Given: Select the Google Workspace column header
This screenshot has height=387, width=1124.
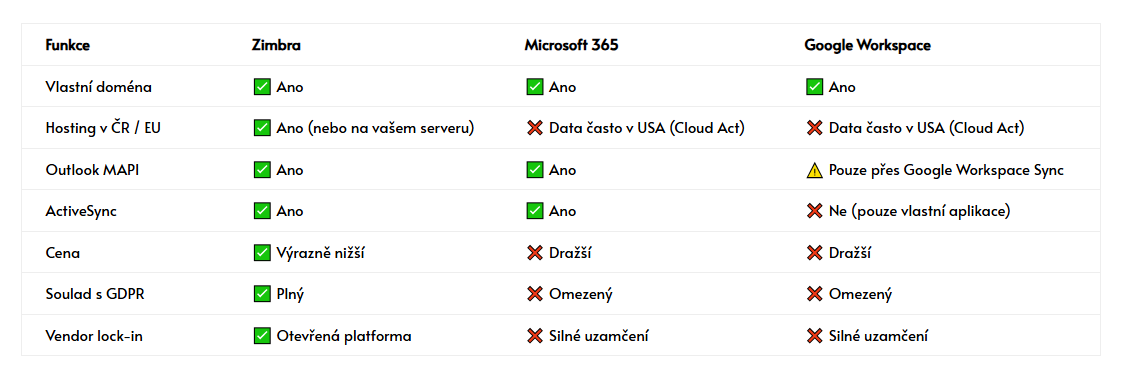Looking at the screenshot, I should coord(867,45).
